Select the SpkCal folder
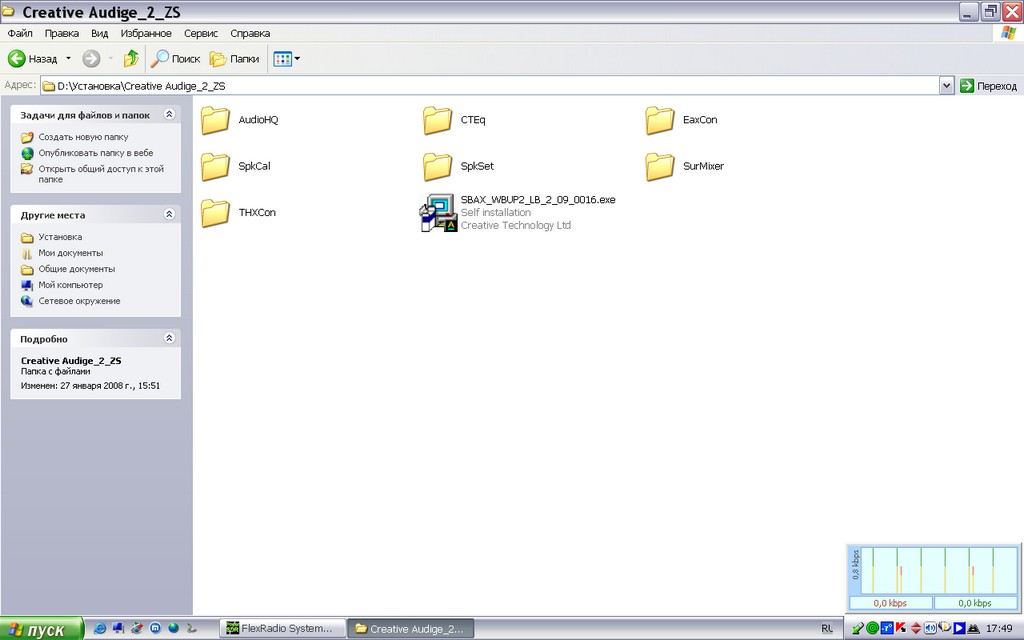The height and width of the screenshot is (640, 1024). (x=216, y=166)
